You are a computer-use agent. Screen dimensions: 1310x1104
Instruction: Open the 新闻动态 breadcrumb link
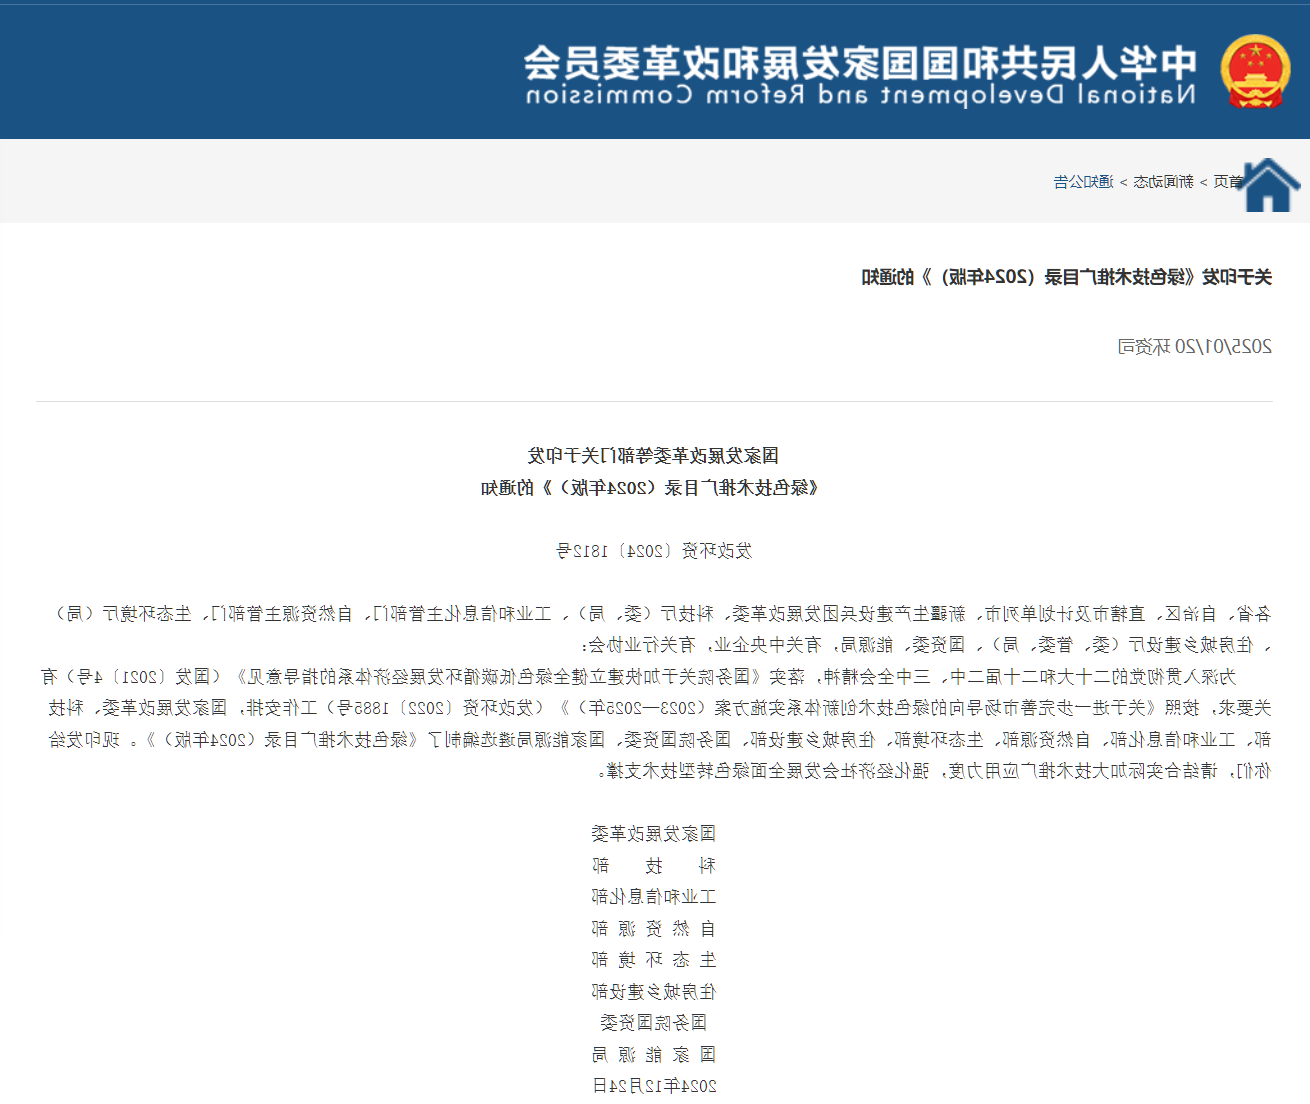1163,181
